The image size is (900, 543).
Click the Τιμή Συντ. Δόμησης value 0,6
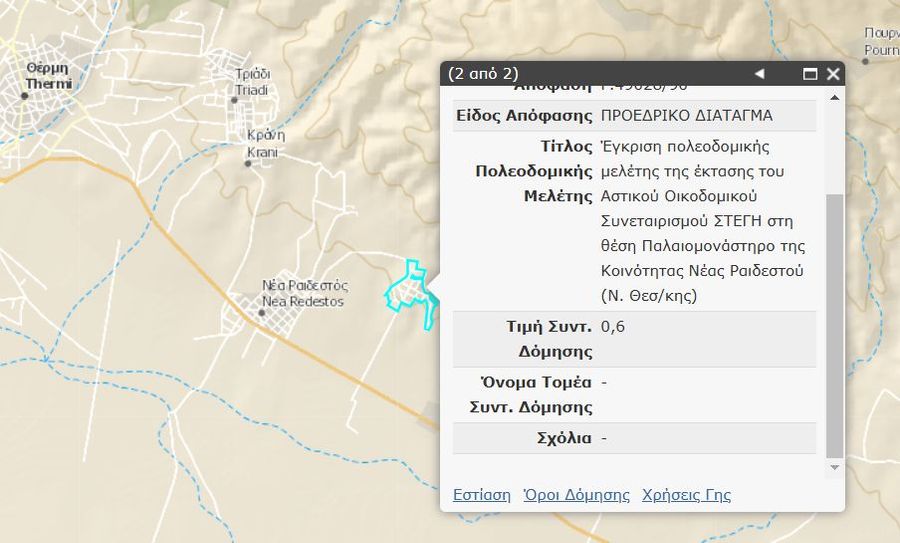tap(613, 327)
